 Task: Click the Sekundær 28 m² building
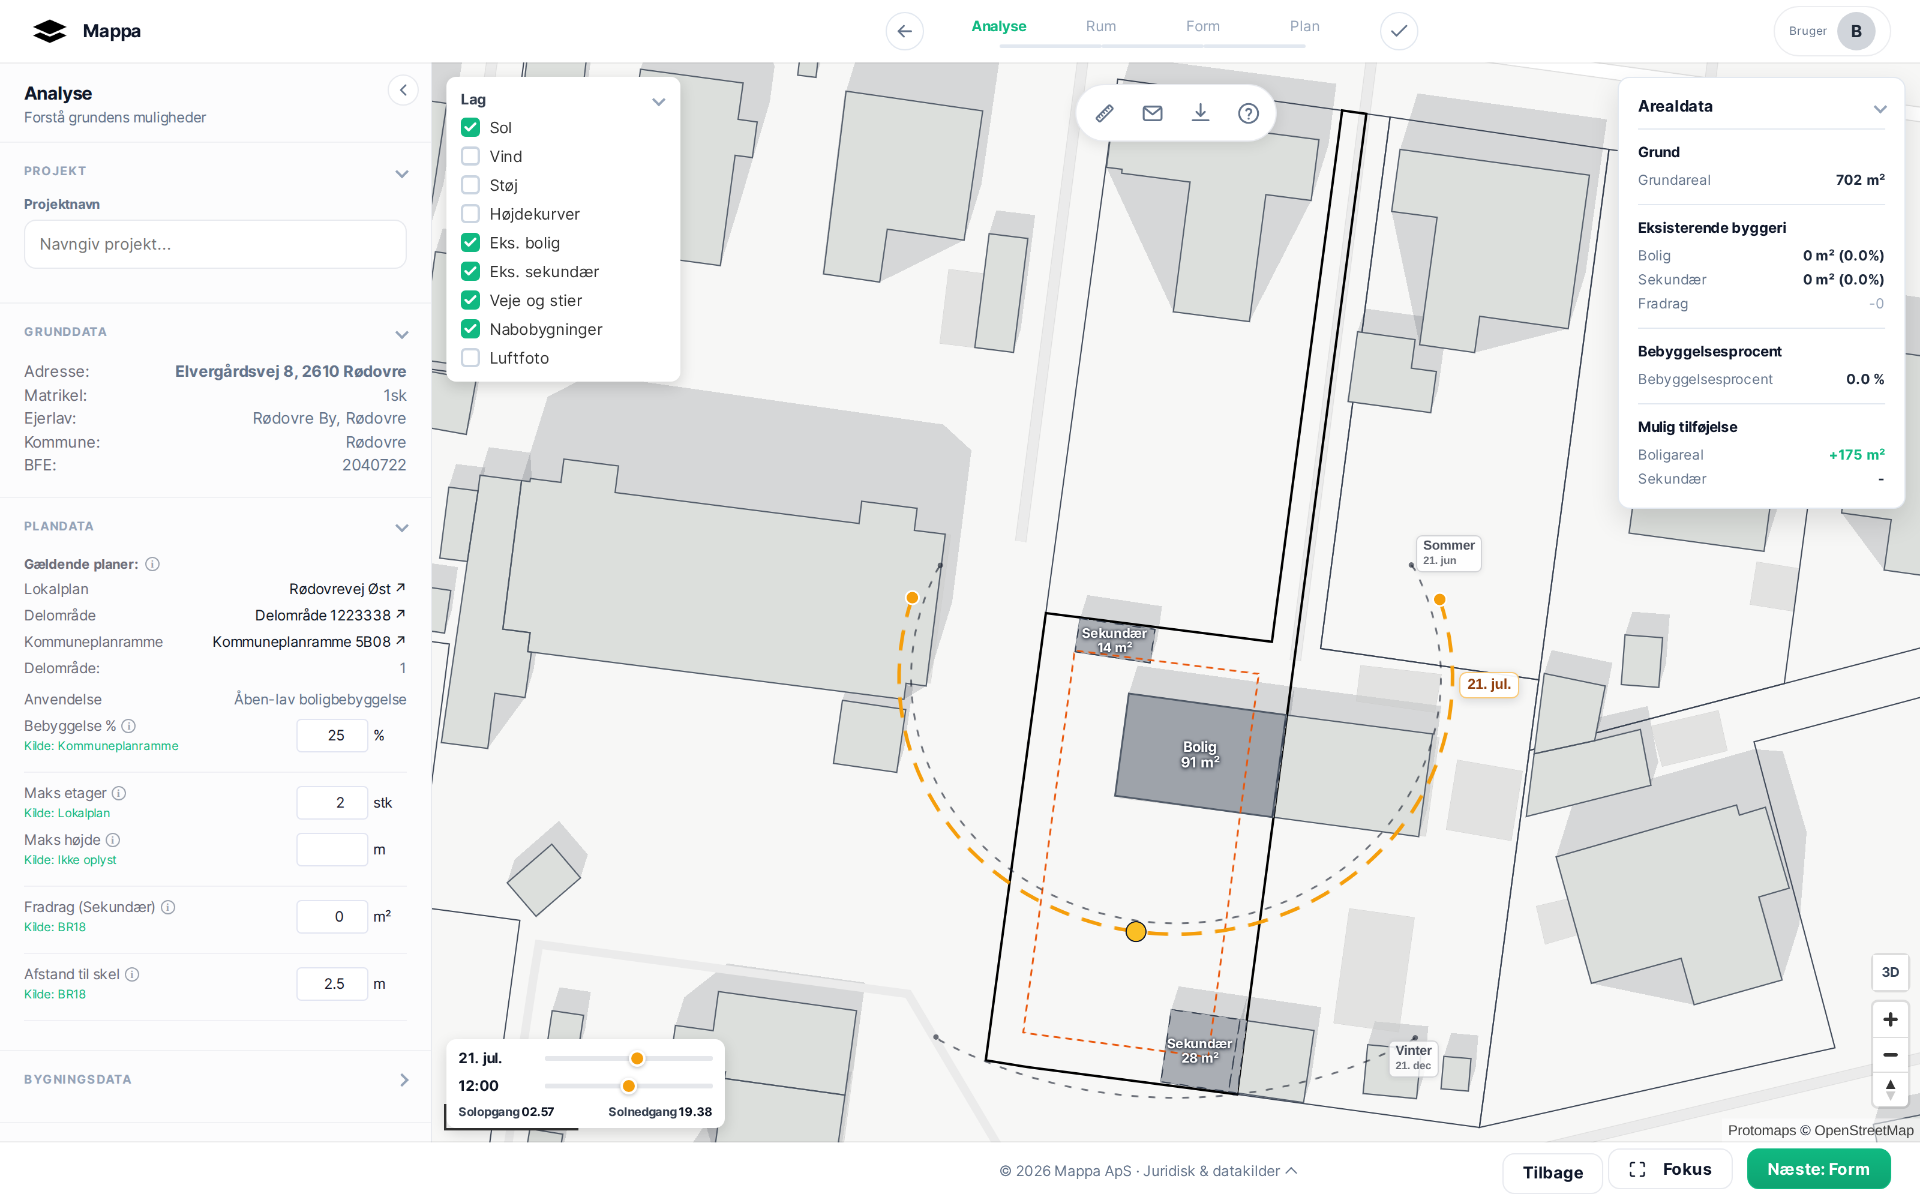[1200, 1051]
